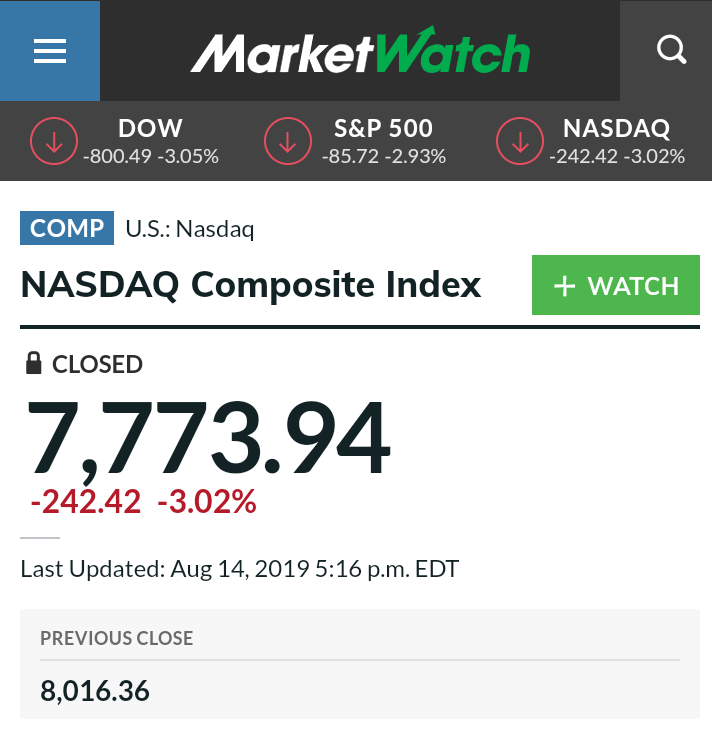This screenshot has width=712, height=731.
Task: Click the red -3.02% percent change
Action: pos(207,502)
